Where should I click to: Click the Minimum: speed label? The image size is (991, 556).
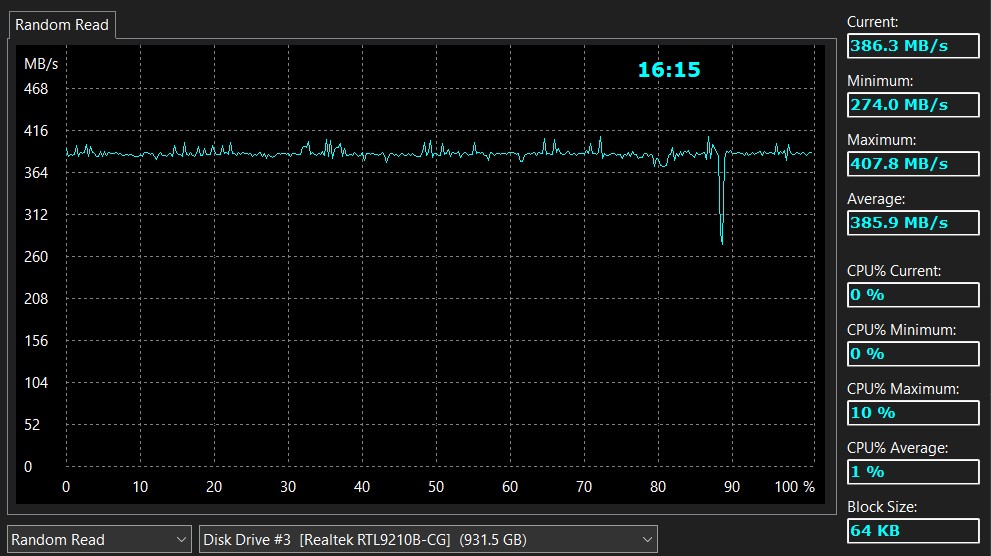coord(880,82)
